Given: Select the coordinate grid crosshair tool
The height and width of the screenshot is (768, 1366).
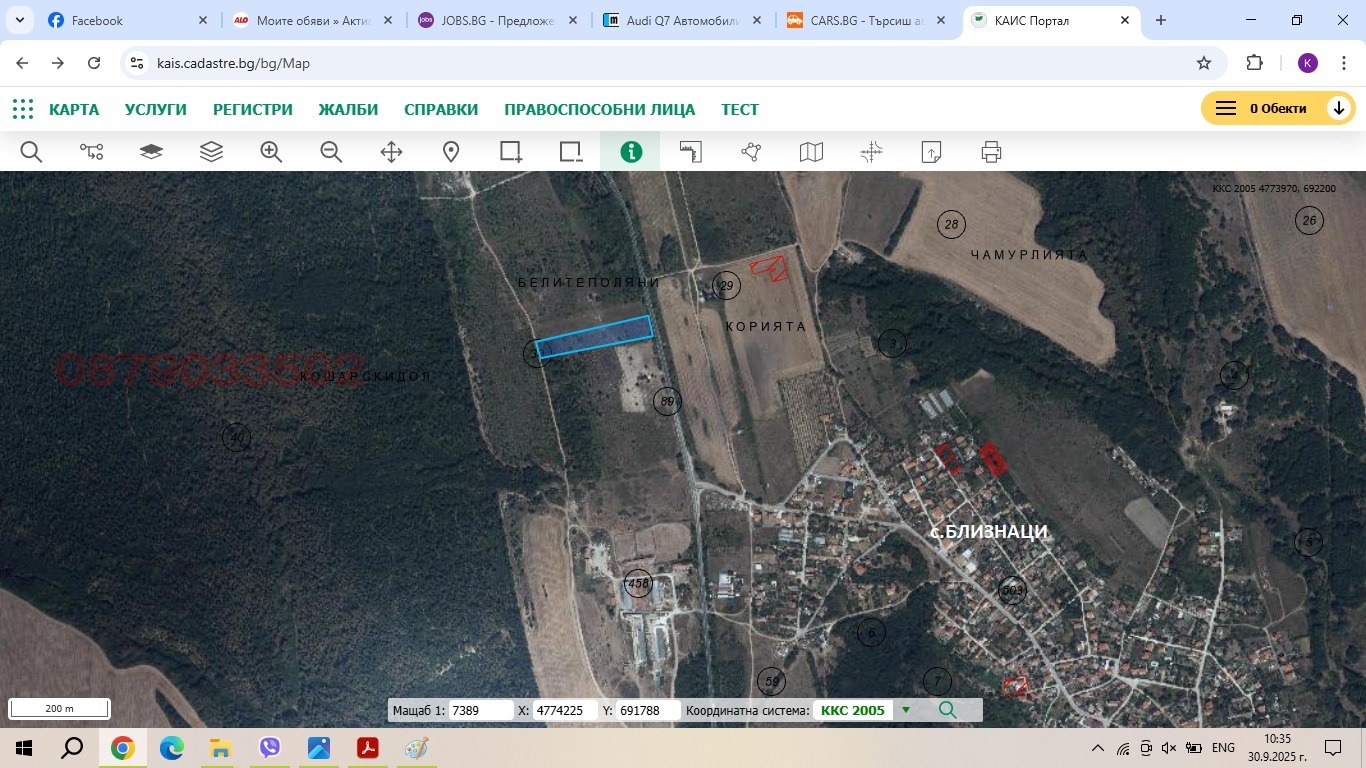Looking at the screenshot, I should (871, 151).
